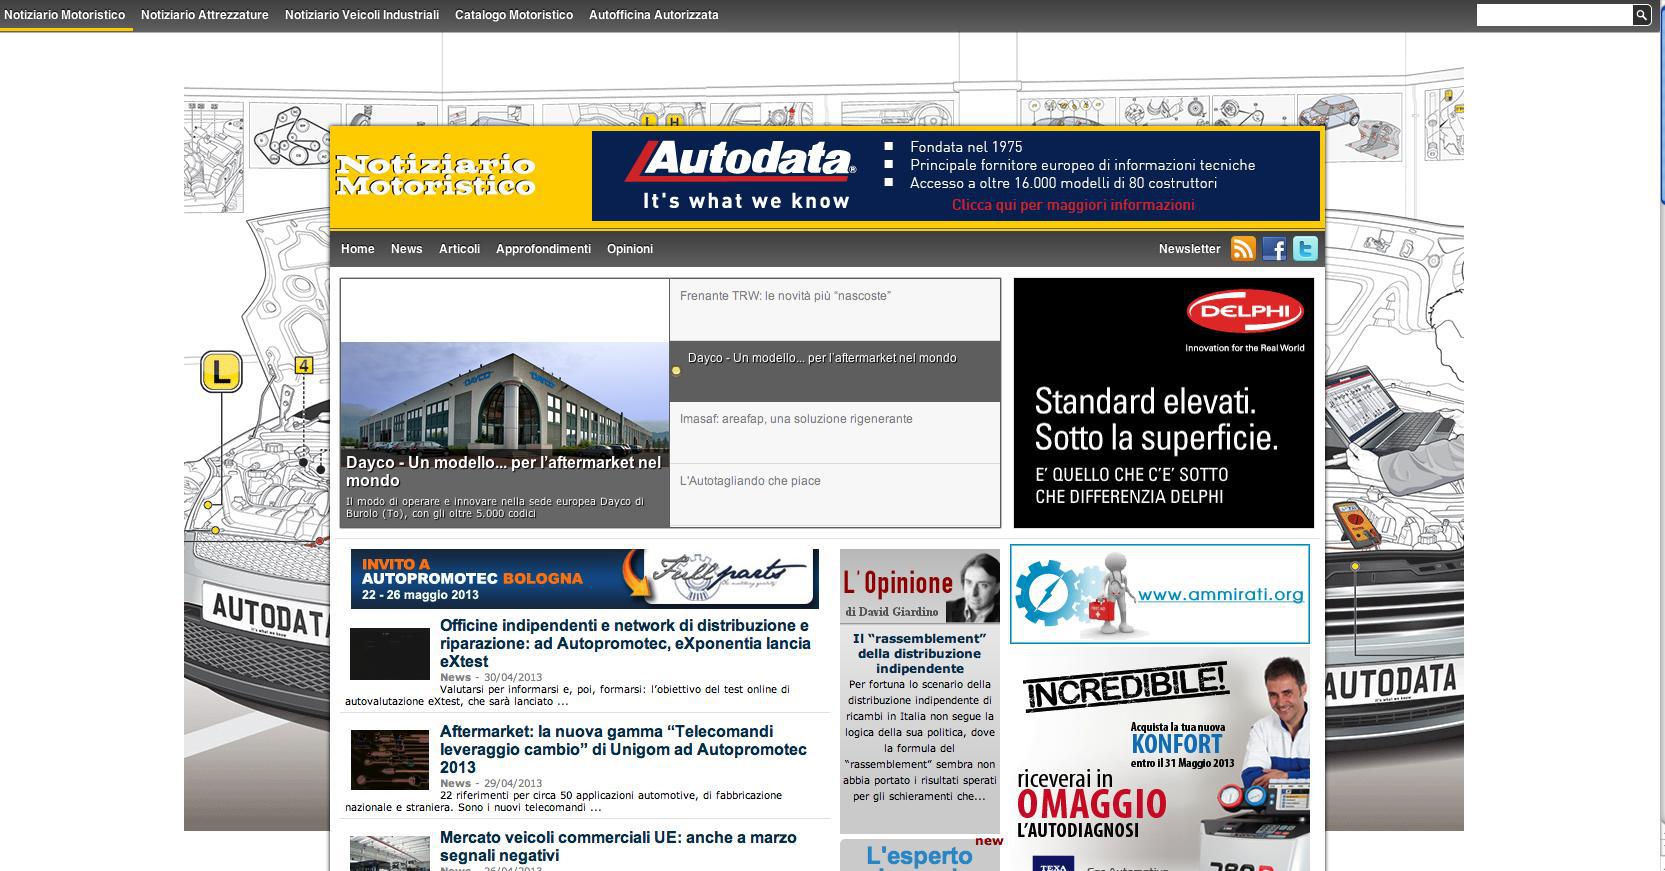This screenshot has width=1665, height=871.
Task: Open the Incredibile Konfort omaggio advertisement
Action: pyautogui.click(x=1160, y=759)
